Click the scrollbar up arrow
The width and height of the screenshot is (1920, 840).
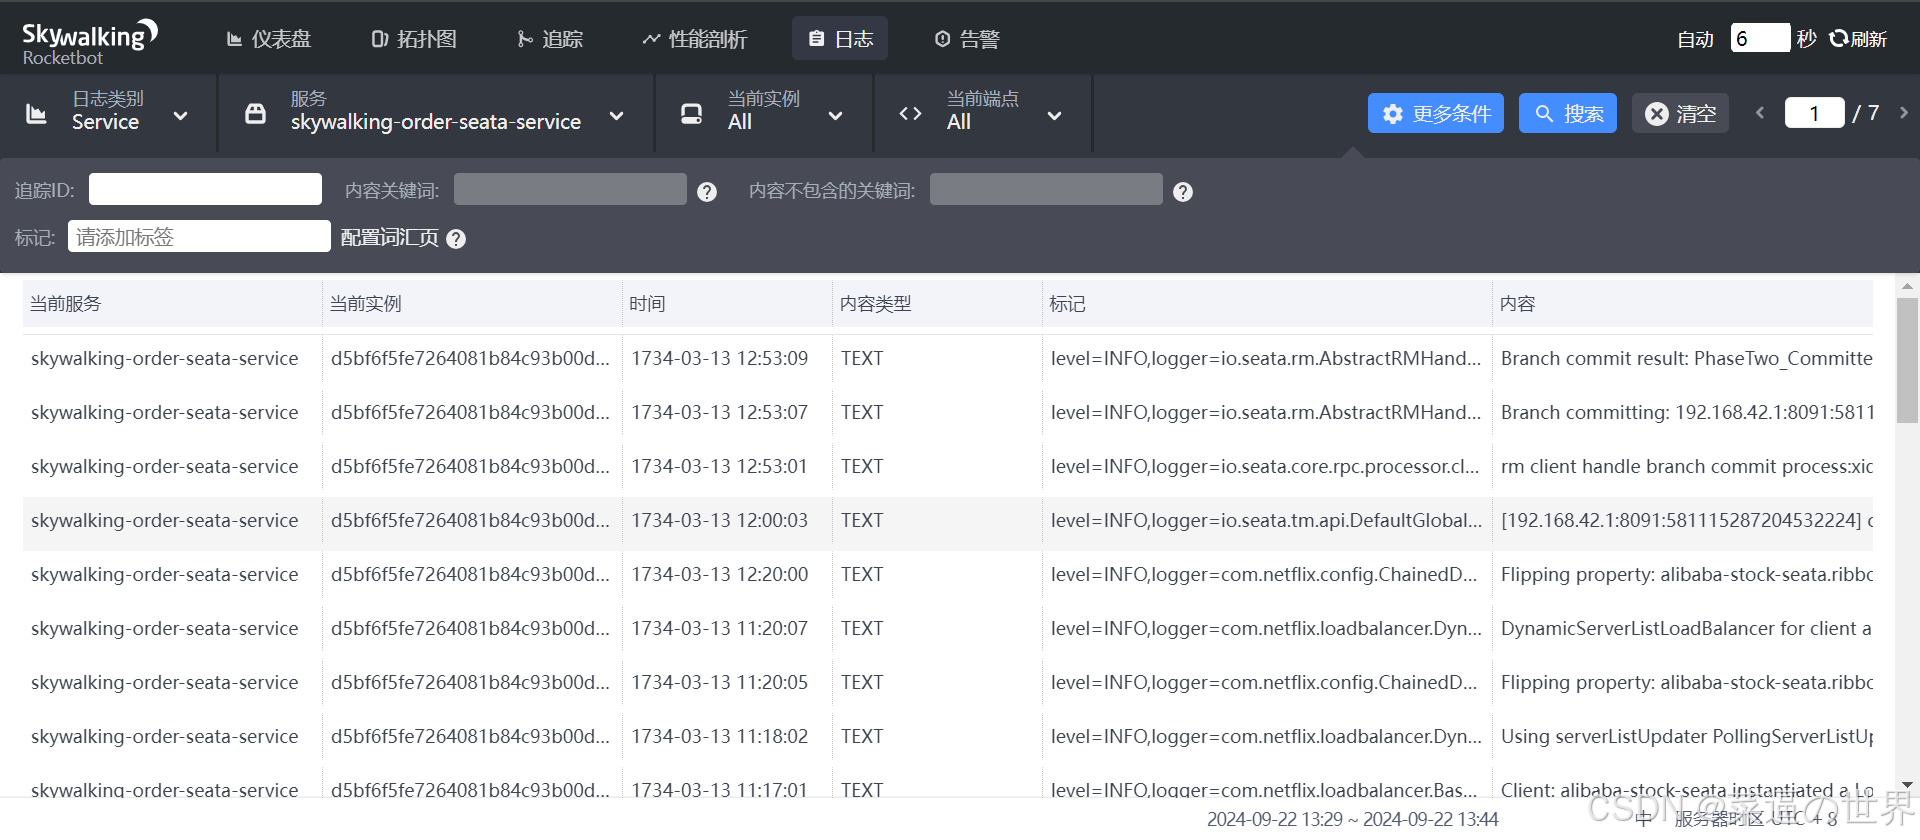1907,286
